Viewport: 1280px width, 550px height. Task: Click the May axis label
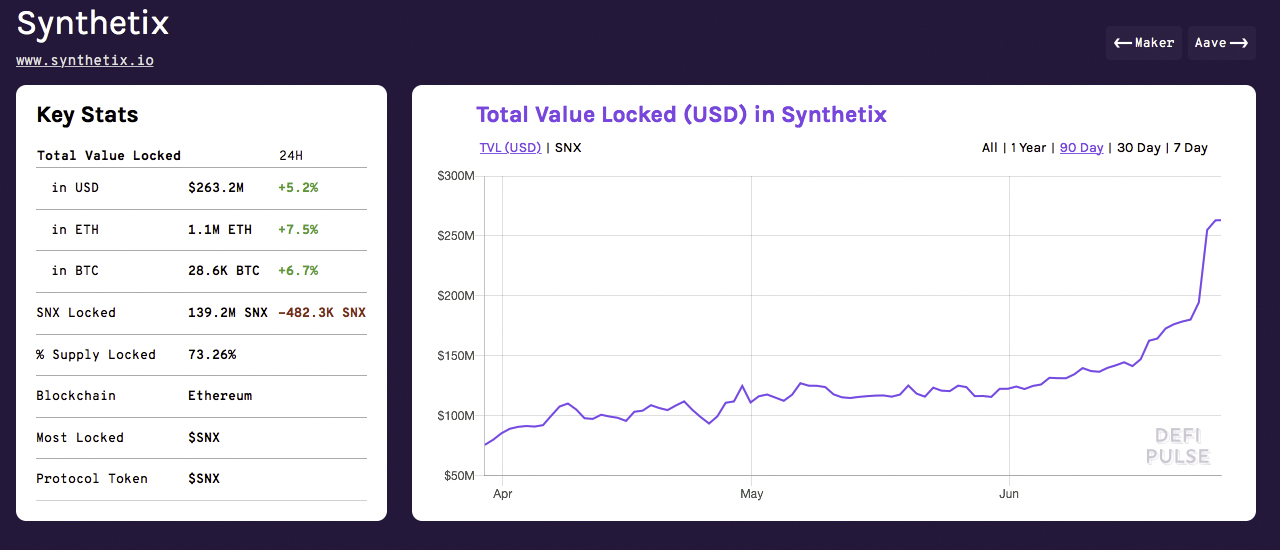(752, 494)
